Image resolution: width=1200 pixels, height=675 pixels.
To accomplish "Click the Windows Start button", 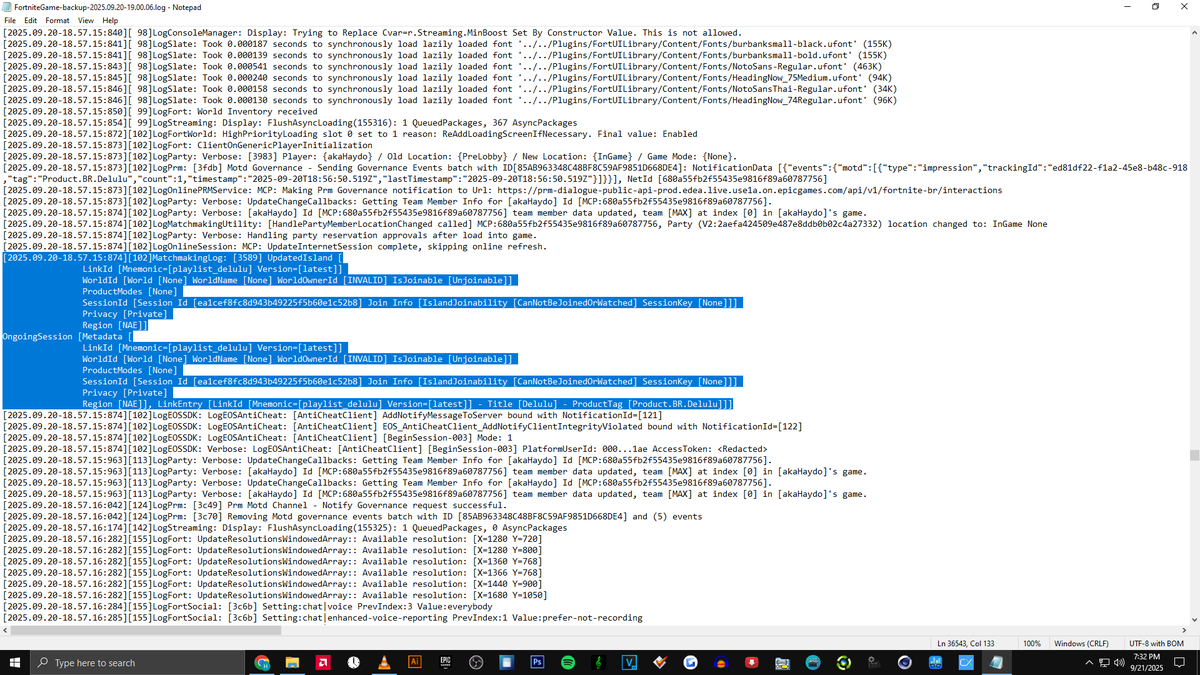I will (x=15, y=662).
